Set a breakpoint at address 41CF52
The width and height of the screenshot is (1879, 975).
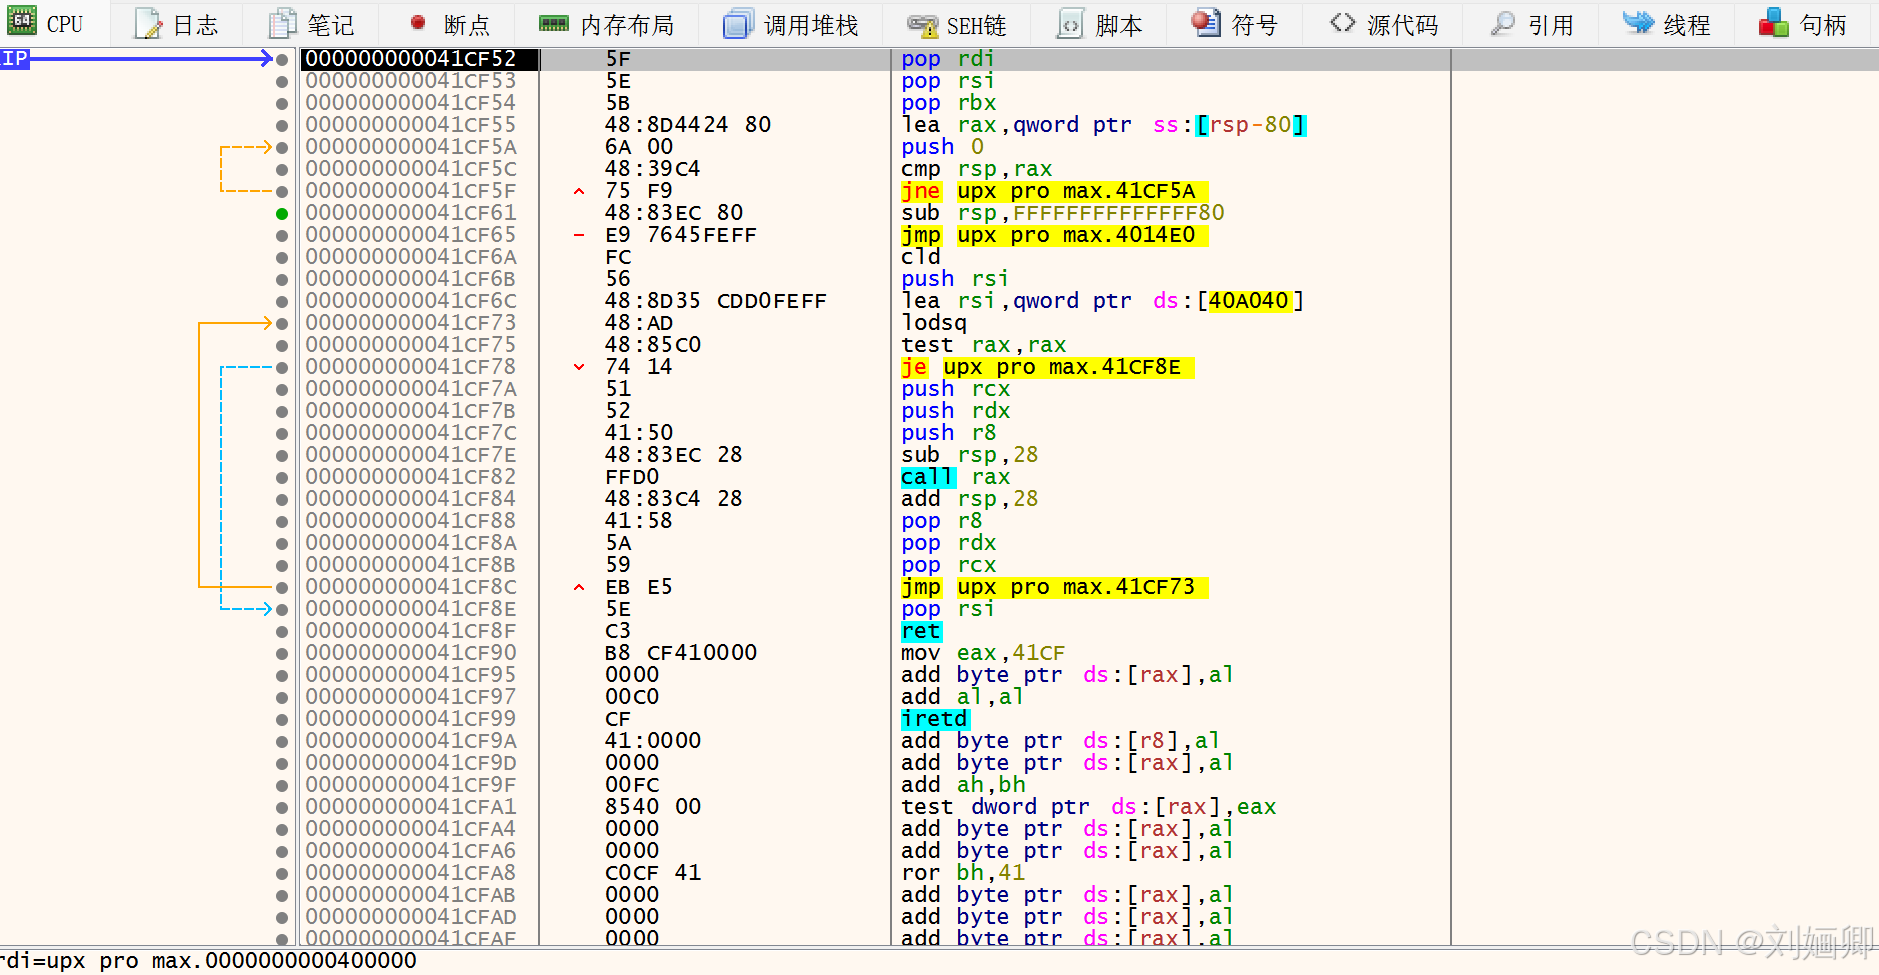pos(281,59)
